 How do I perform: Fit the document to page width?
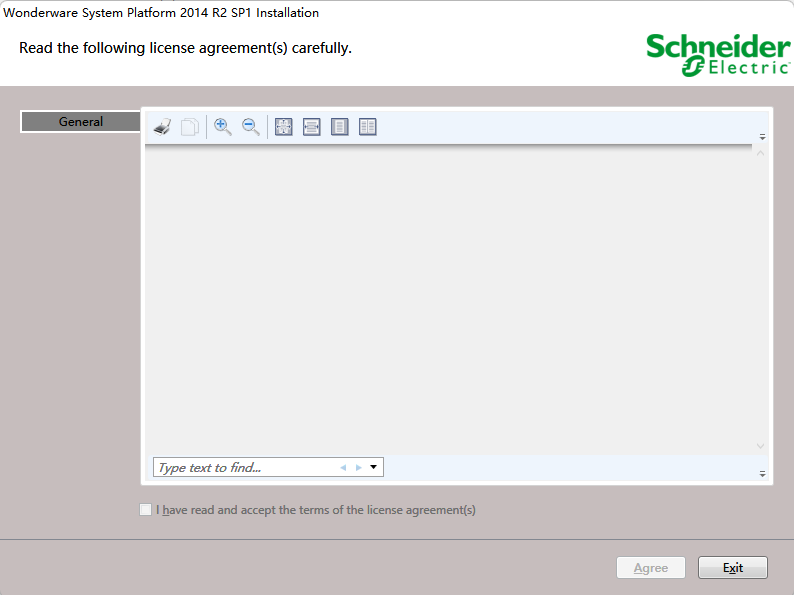pyautogui.click(x=312, y=127)
